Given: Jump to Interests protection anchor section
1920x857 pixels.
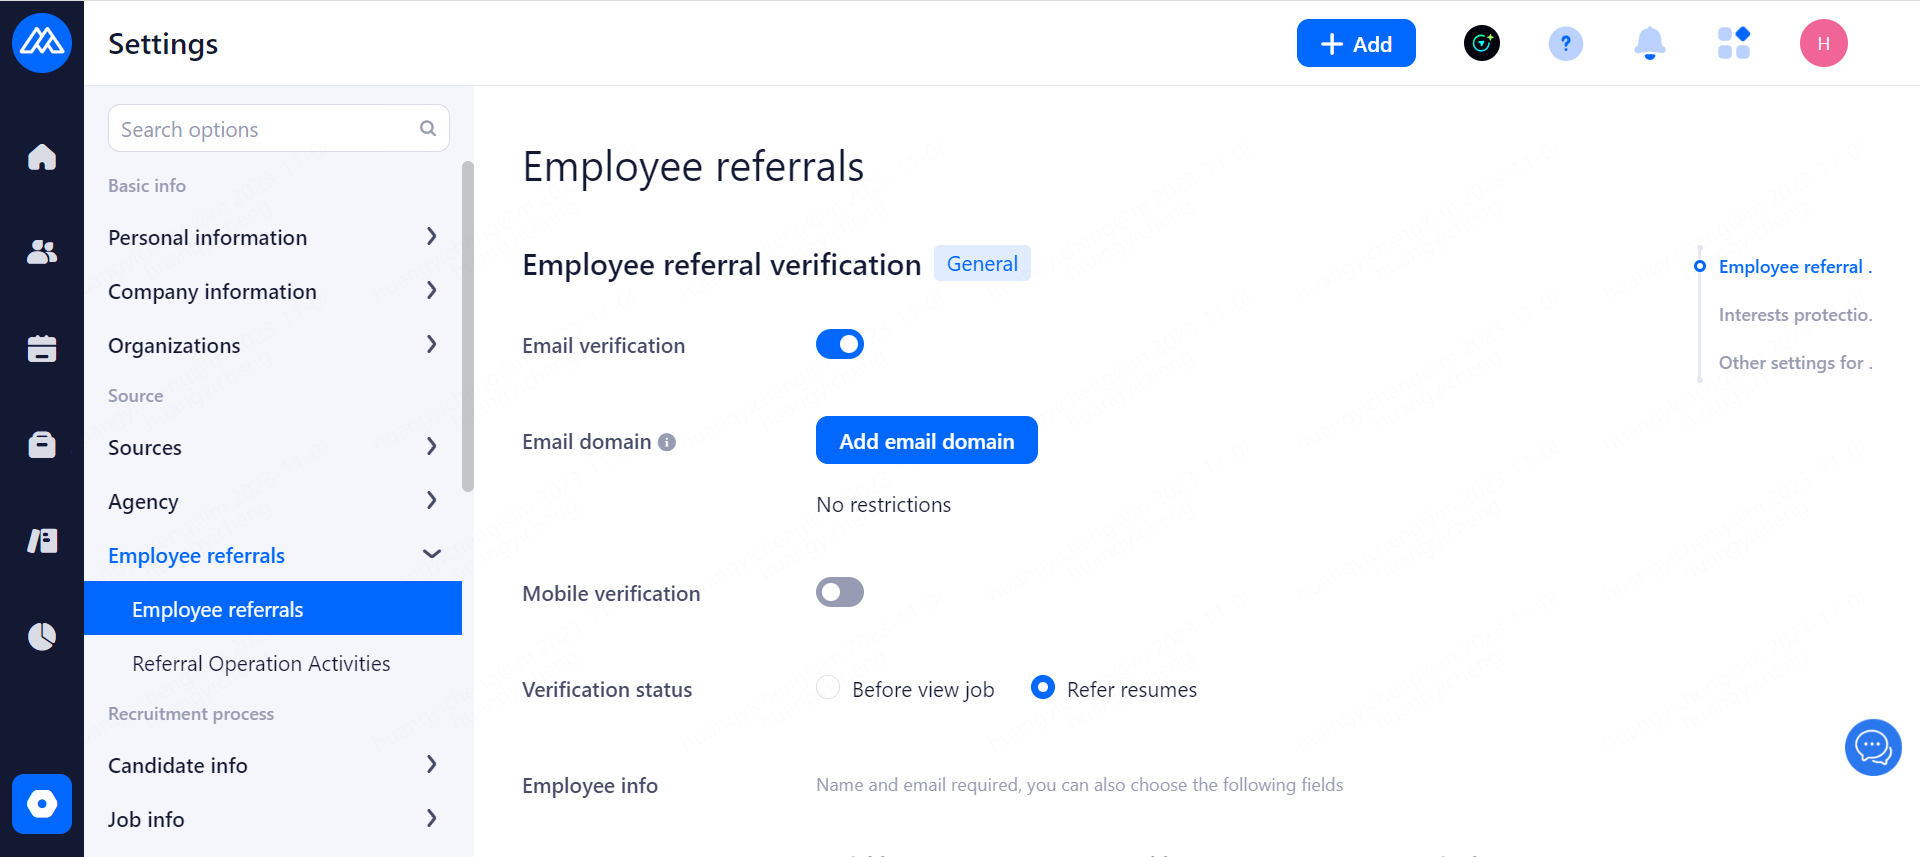Looking at the screenshot, I should 1794,315.
